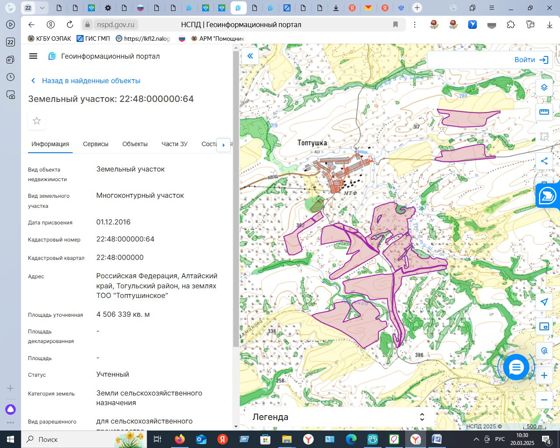The image size is (560, 448).
Task: Zoom out the map with minus
Action: click(544, 399)
